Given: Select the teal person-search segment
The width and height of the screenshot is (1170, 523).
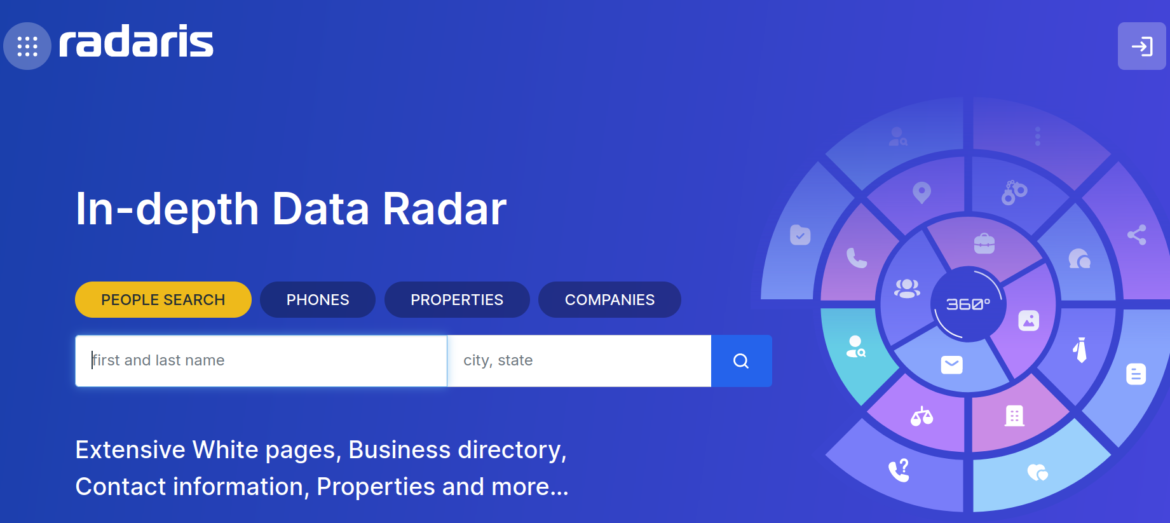Looking at the screenshot, I should pos(856,346).
